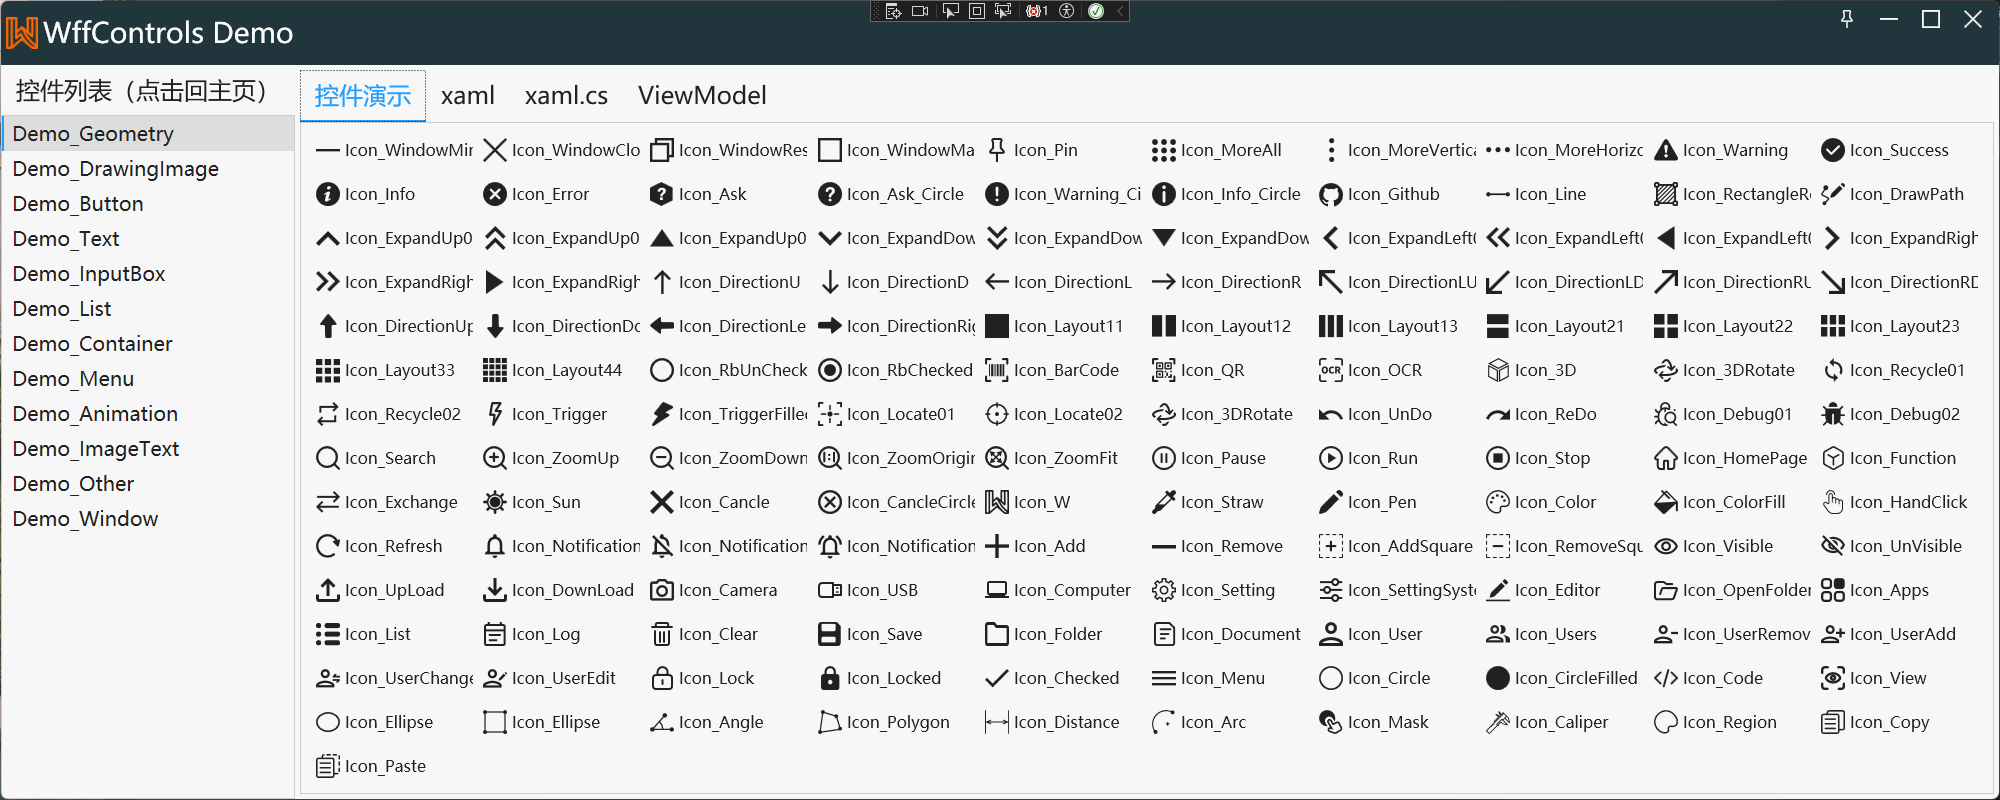Click the Icon_Search magnifier icon
2000x800 pixels.
point(327,458)
